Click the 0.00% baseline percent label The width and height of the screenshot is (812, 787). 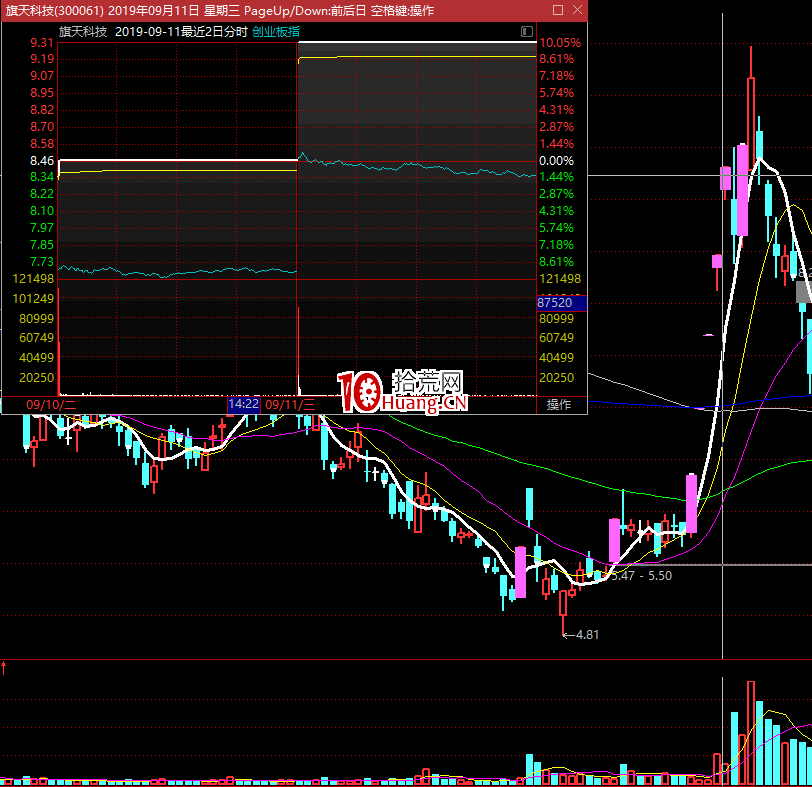click(x=556, y=161)
